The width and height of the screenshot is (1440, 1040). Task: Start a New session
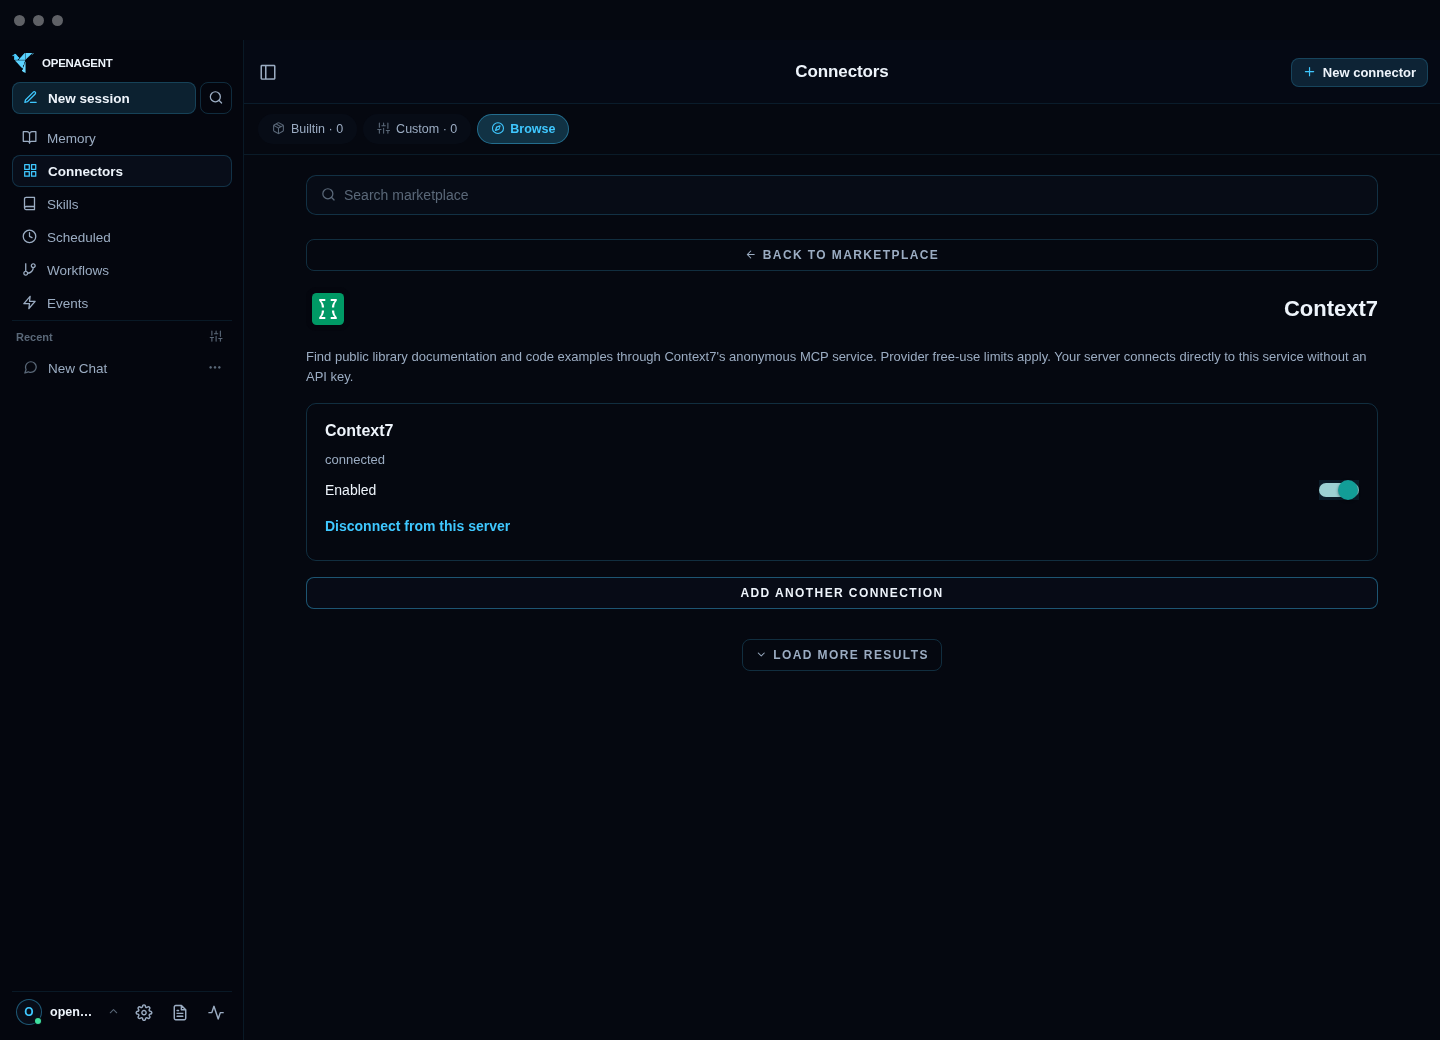click(x=104, y=98)
